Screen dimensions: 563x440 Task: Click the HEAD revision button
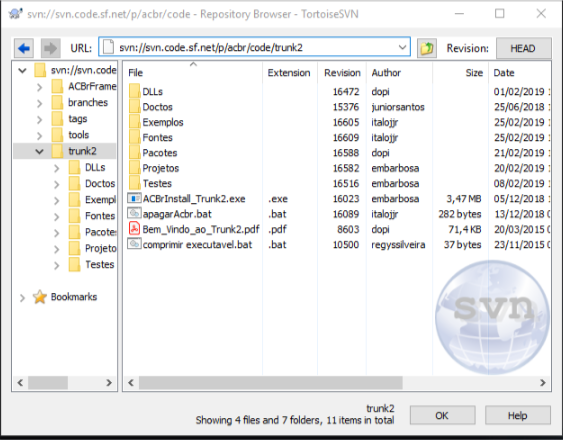tap(524, 48)
